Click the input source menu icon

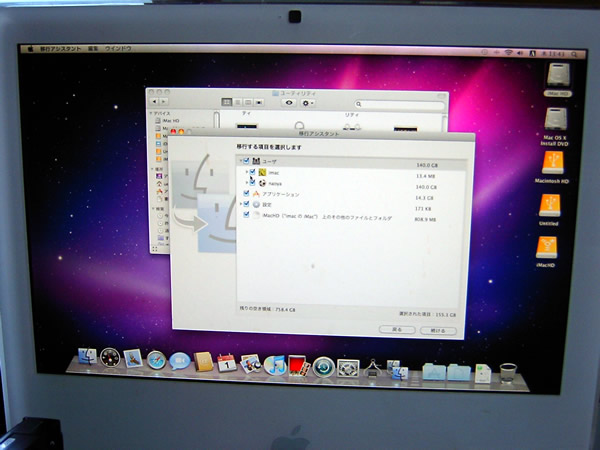pos(532,54)
